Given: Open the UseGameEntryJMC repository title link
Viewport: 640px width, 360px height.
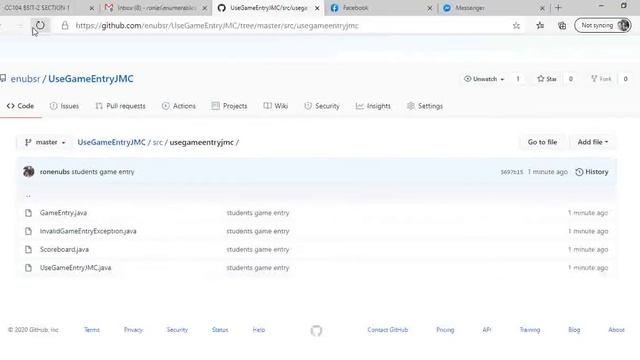Looking at the screenshot, I should tap(91, 79).
